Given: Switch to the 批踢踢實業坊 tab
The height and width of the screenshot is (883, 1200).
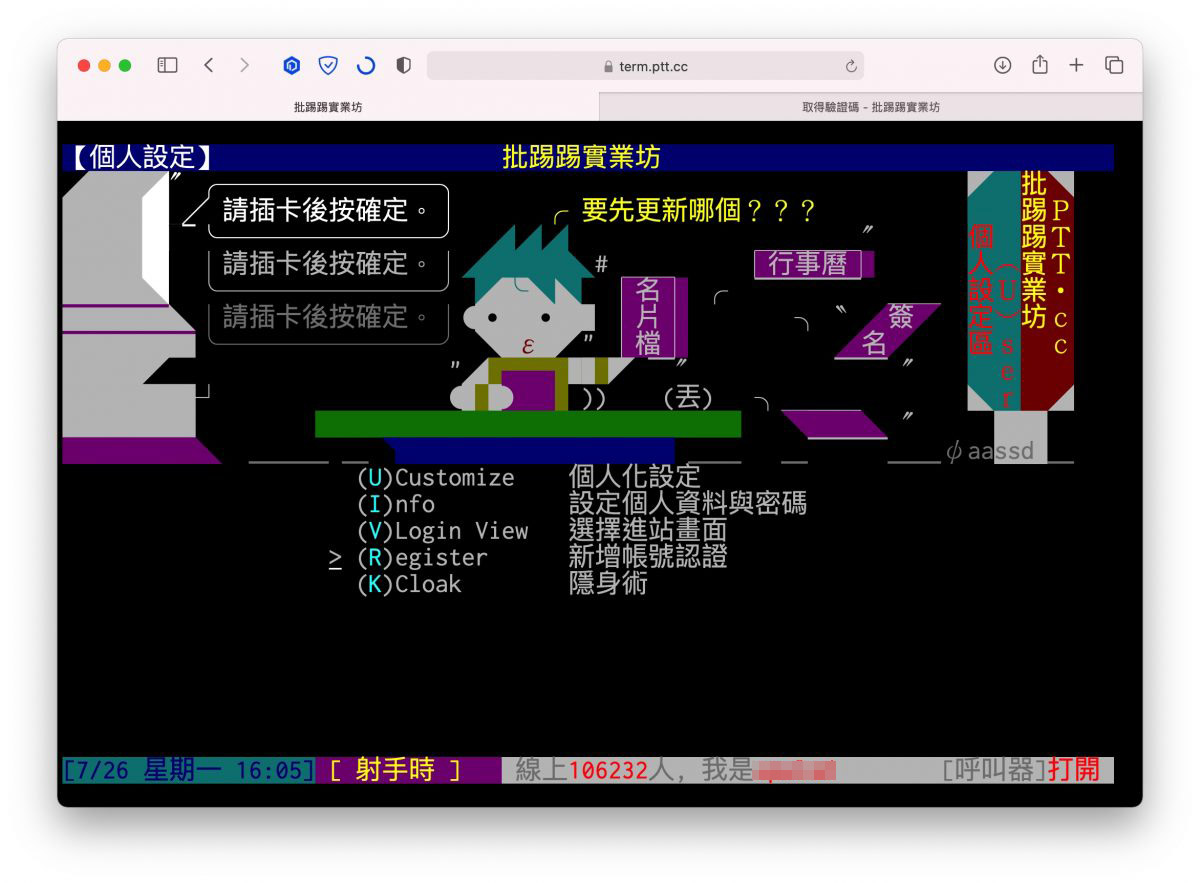Looking at the screenshot, I should [x=328, y=107].
